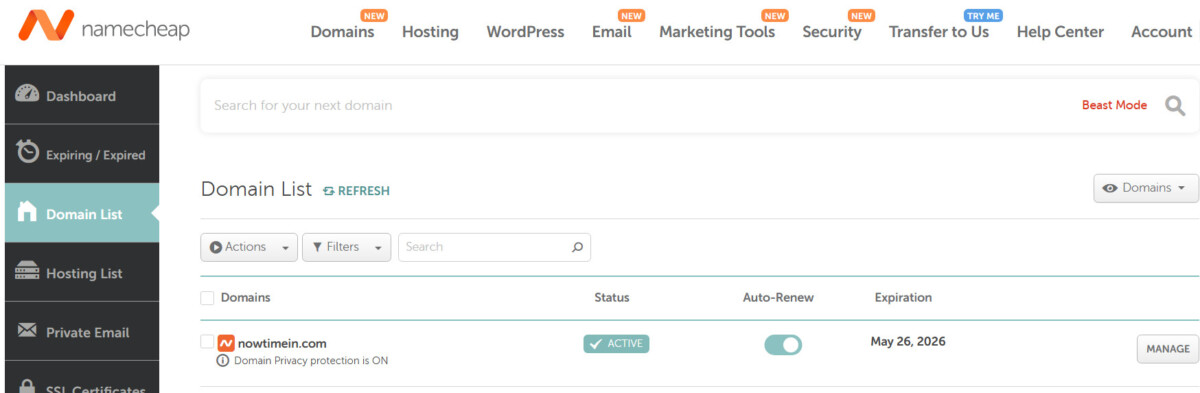The height and width of the screenshot is (393, 1200).
Task: Open Dashboard via its gauge icon
Action: [28, 94]
